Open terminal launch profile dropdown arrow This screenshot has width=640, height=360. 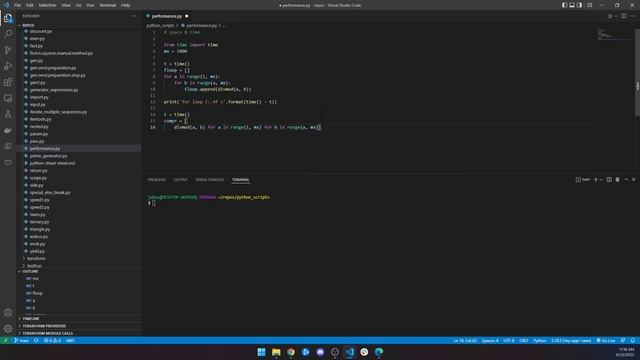[x=601, y=180]
